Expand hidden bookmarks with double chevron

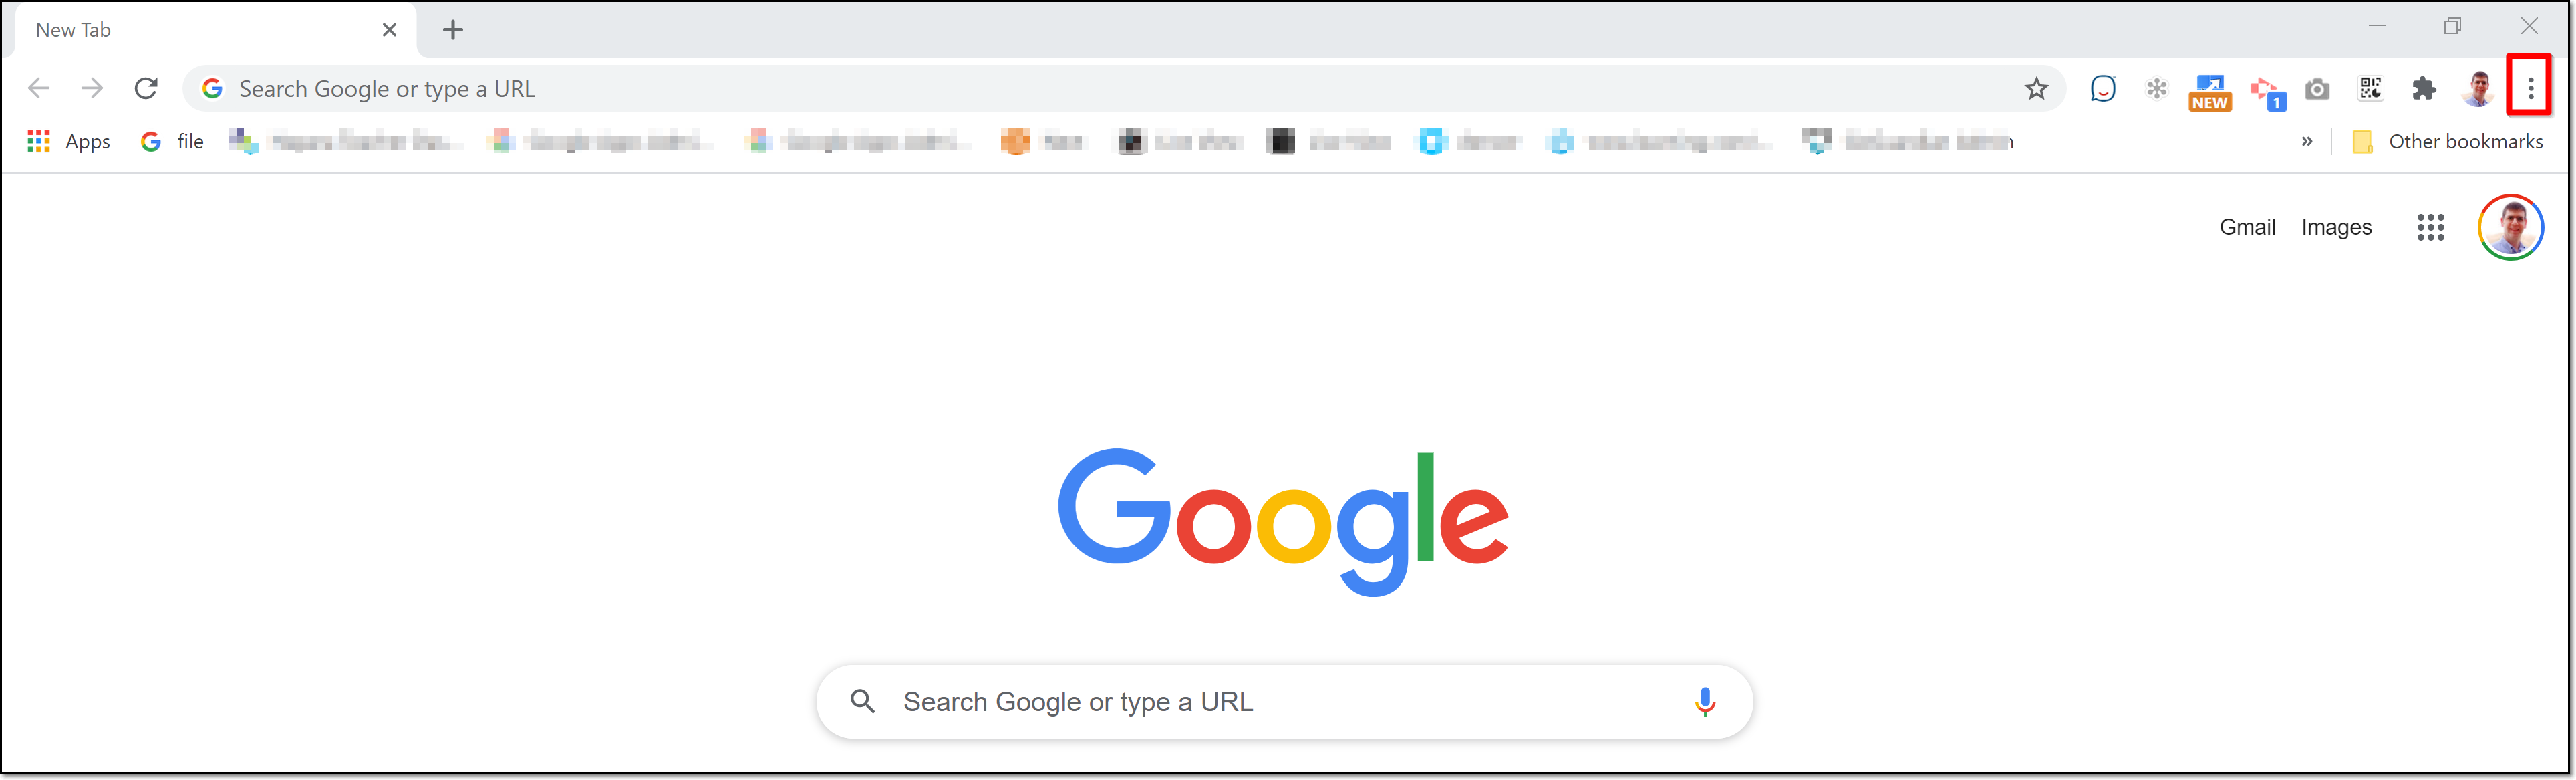(2306, 142)
